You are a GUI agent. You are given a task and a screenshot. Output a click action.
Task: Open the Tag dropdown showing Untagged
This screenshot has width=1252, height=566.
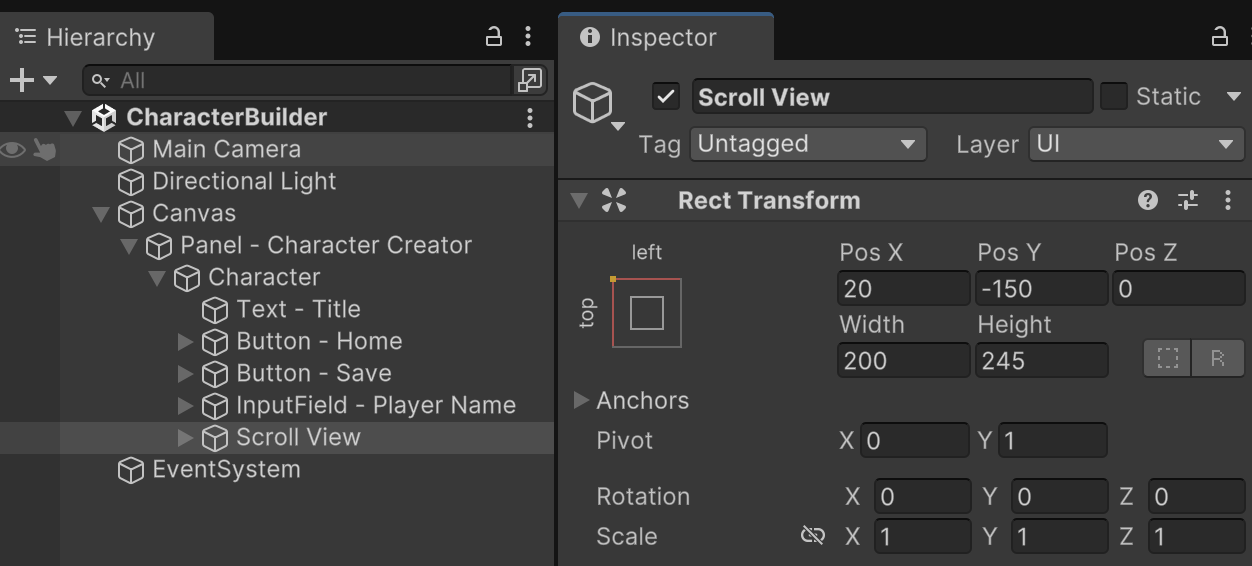(808, 144)
